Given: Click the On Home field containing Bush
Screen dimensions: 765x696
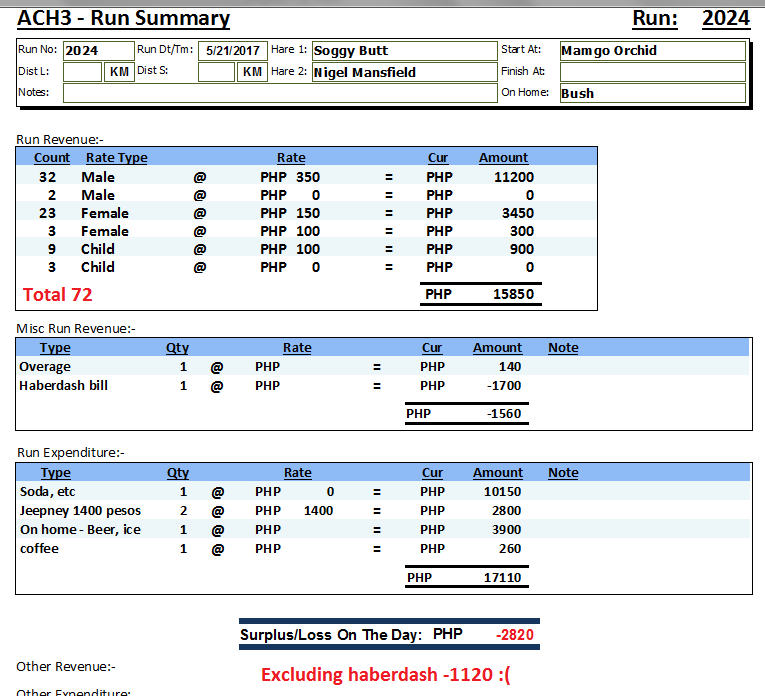Looking at the screenshot, I should (652, 93).
